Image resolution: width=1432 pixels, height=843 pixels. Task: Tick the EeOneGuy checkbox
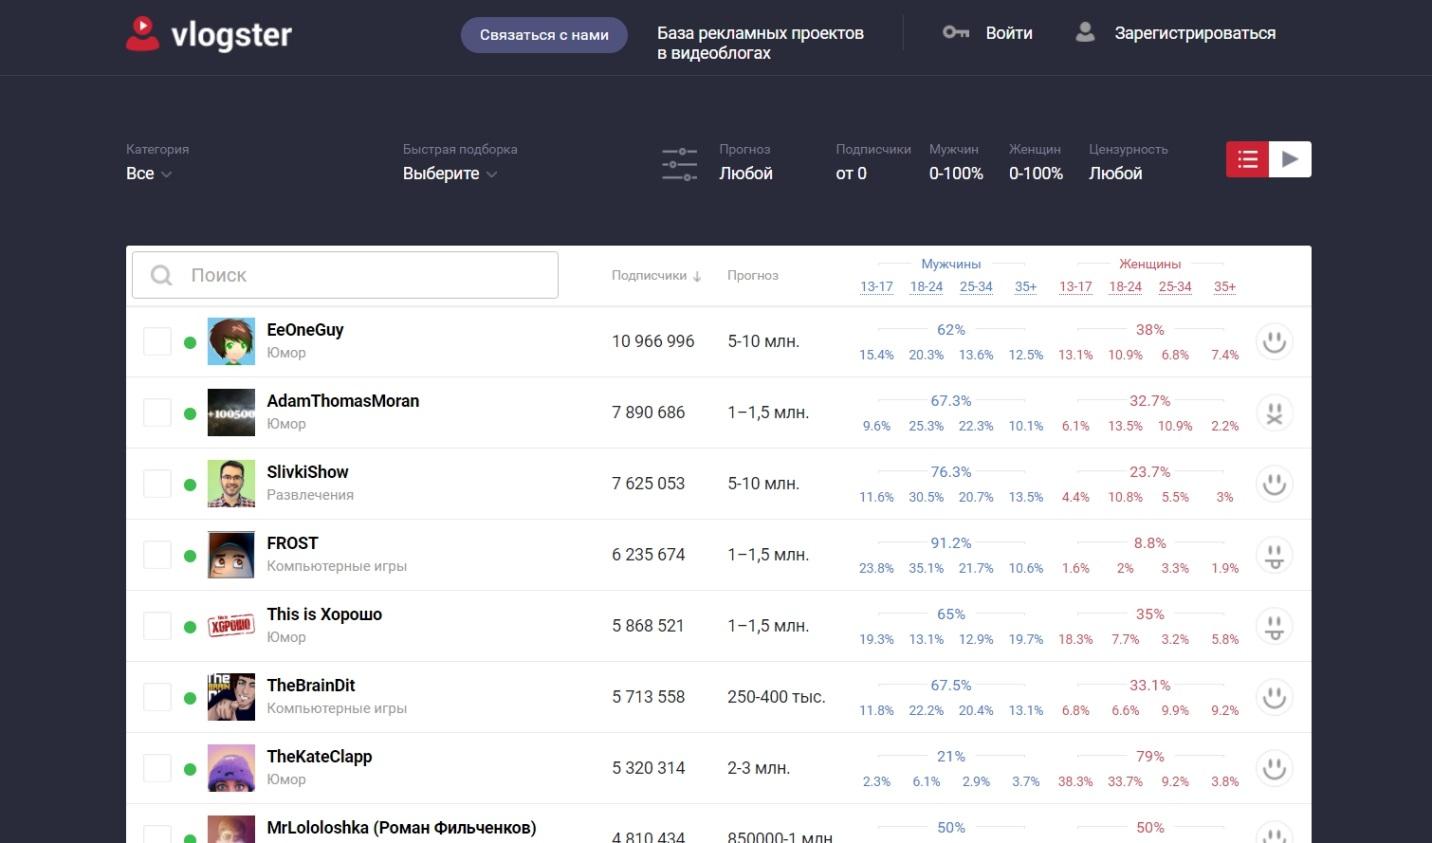click(x=157, y=341)
